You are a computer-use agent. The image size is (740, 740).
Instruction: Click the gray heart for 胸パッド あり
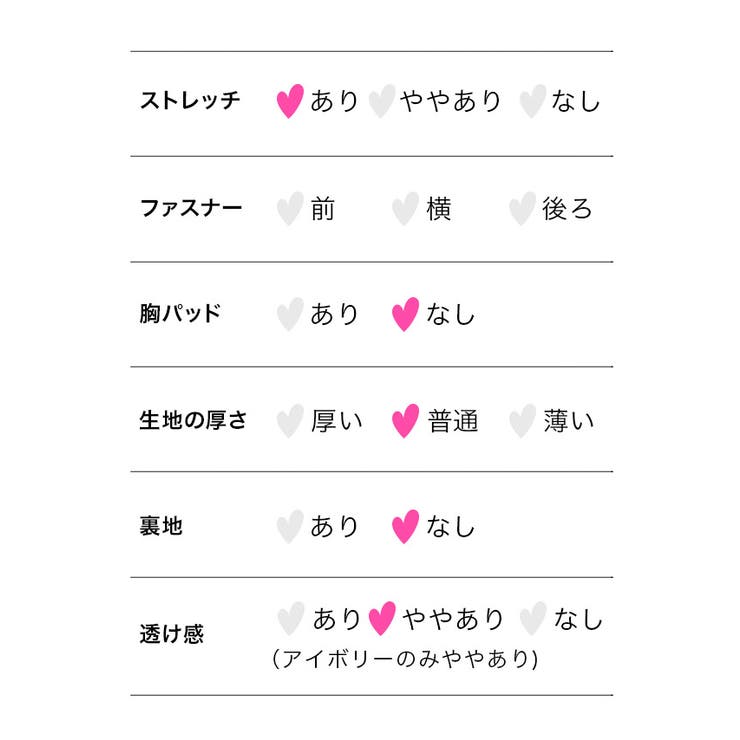[290, 314]
